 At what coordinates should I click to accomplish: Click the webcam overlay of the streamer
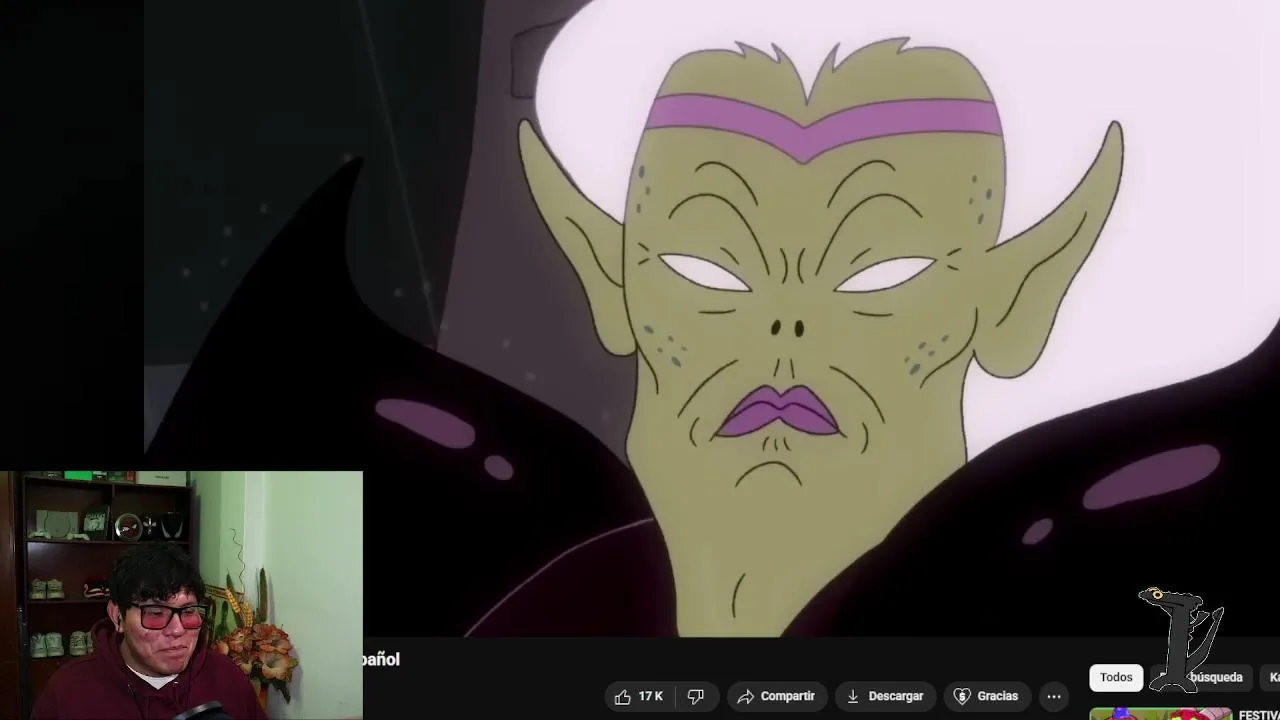pos(181,595)
